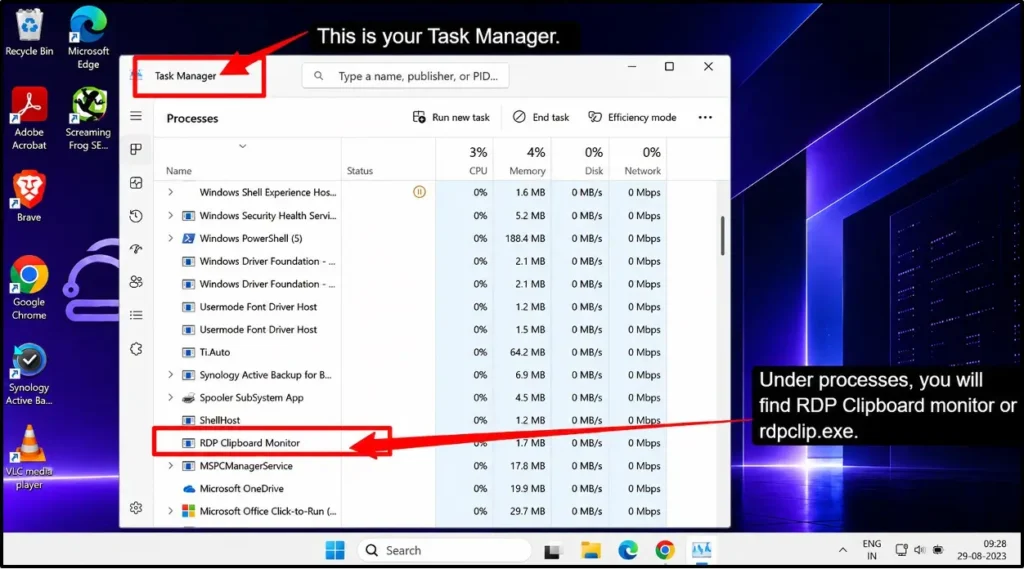Open Chrome from the taskbar
Viewport: 1024px width, 569px height.
[x=665, y=551]
